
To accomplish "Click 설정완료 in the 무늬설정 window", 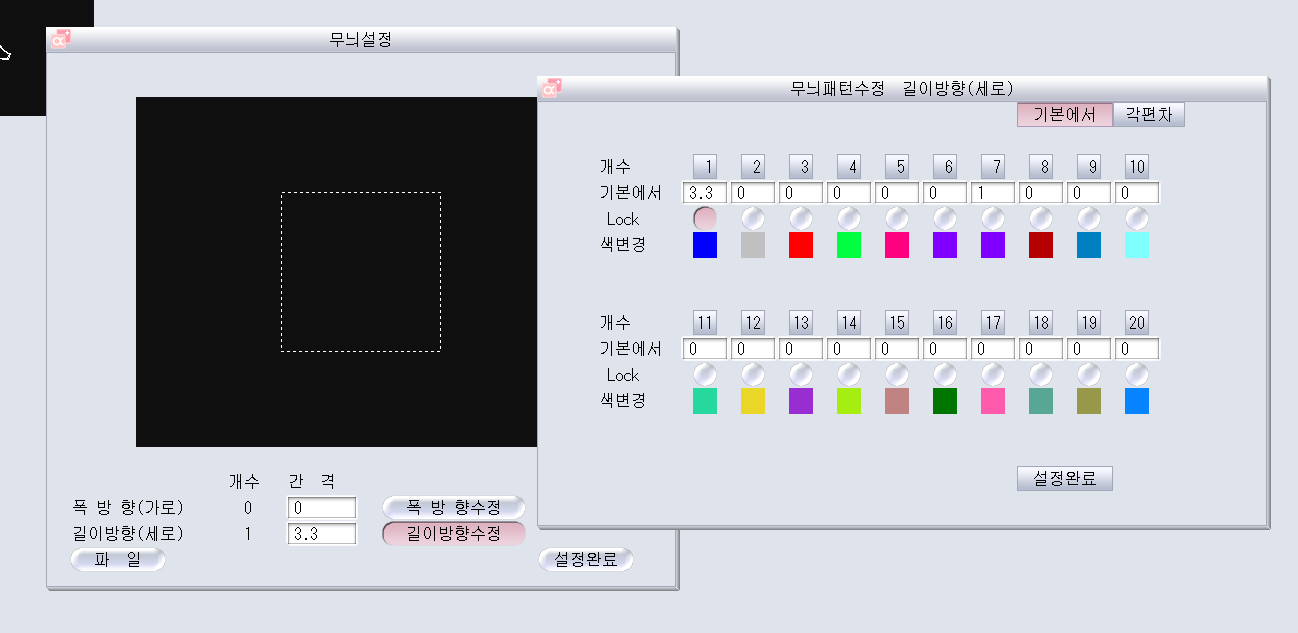I will [586, 560].
